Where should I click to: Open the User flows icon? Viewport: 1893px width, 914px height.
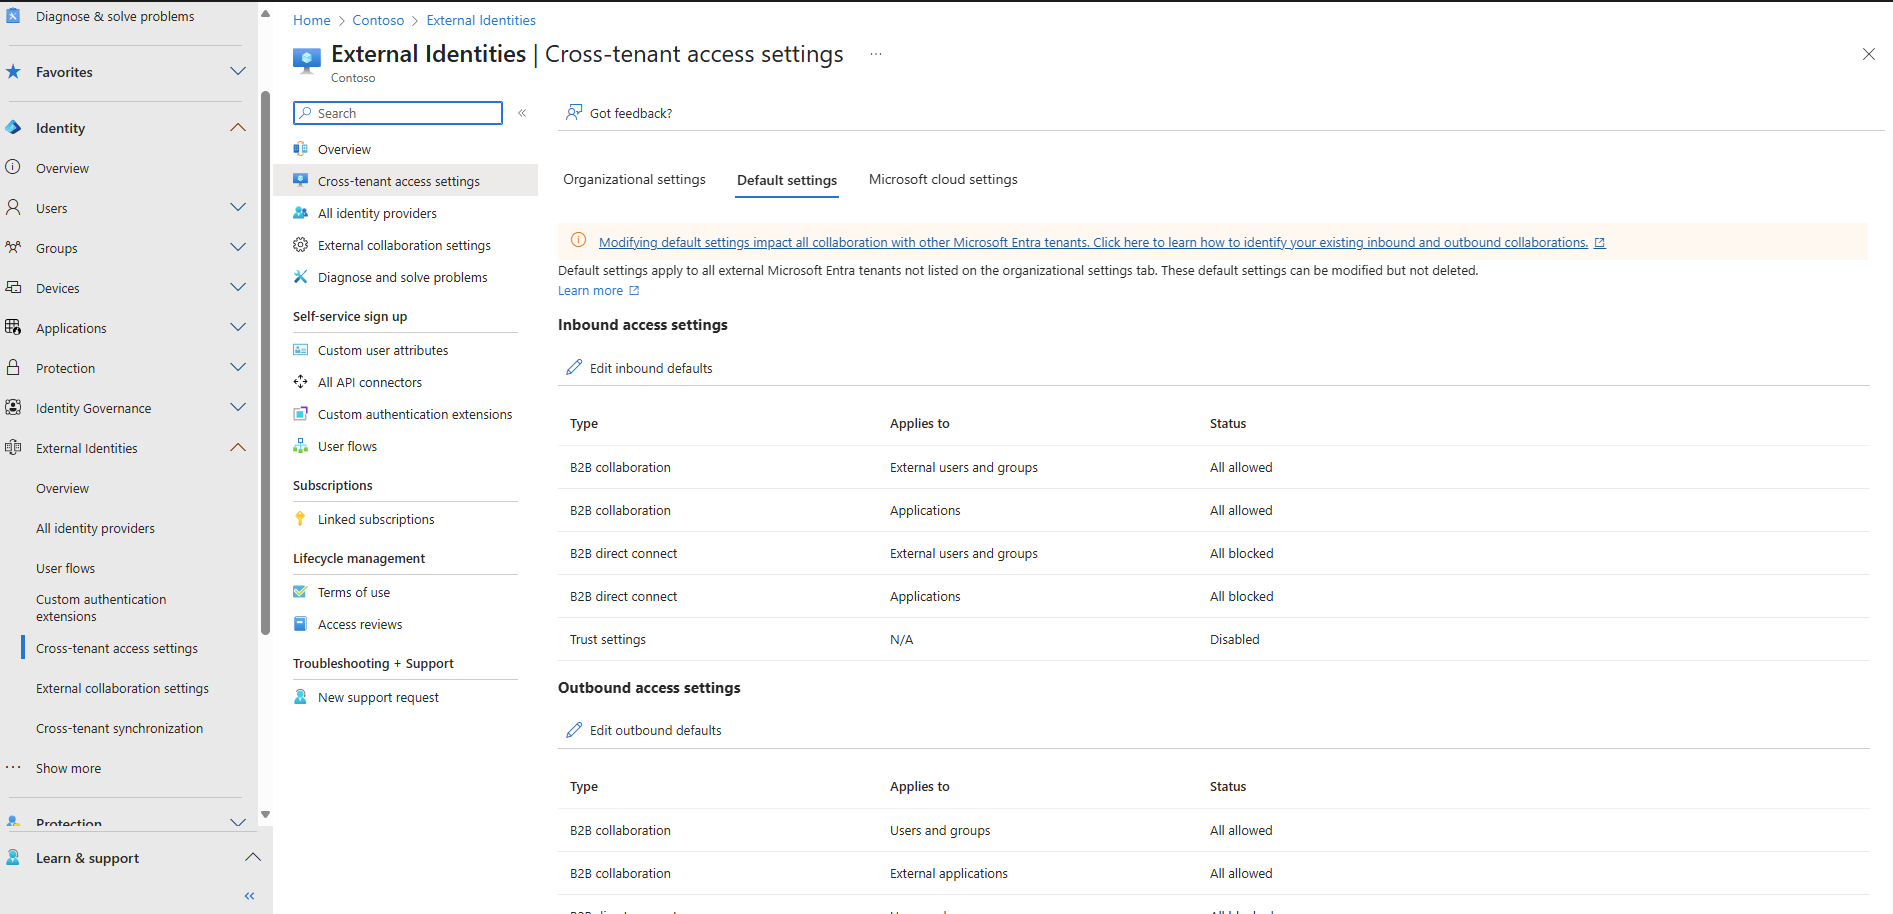point(301,446)
